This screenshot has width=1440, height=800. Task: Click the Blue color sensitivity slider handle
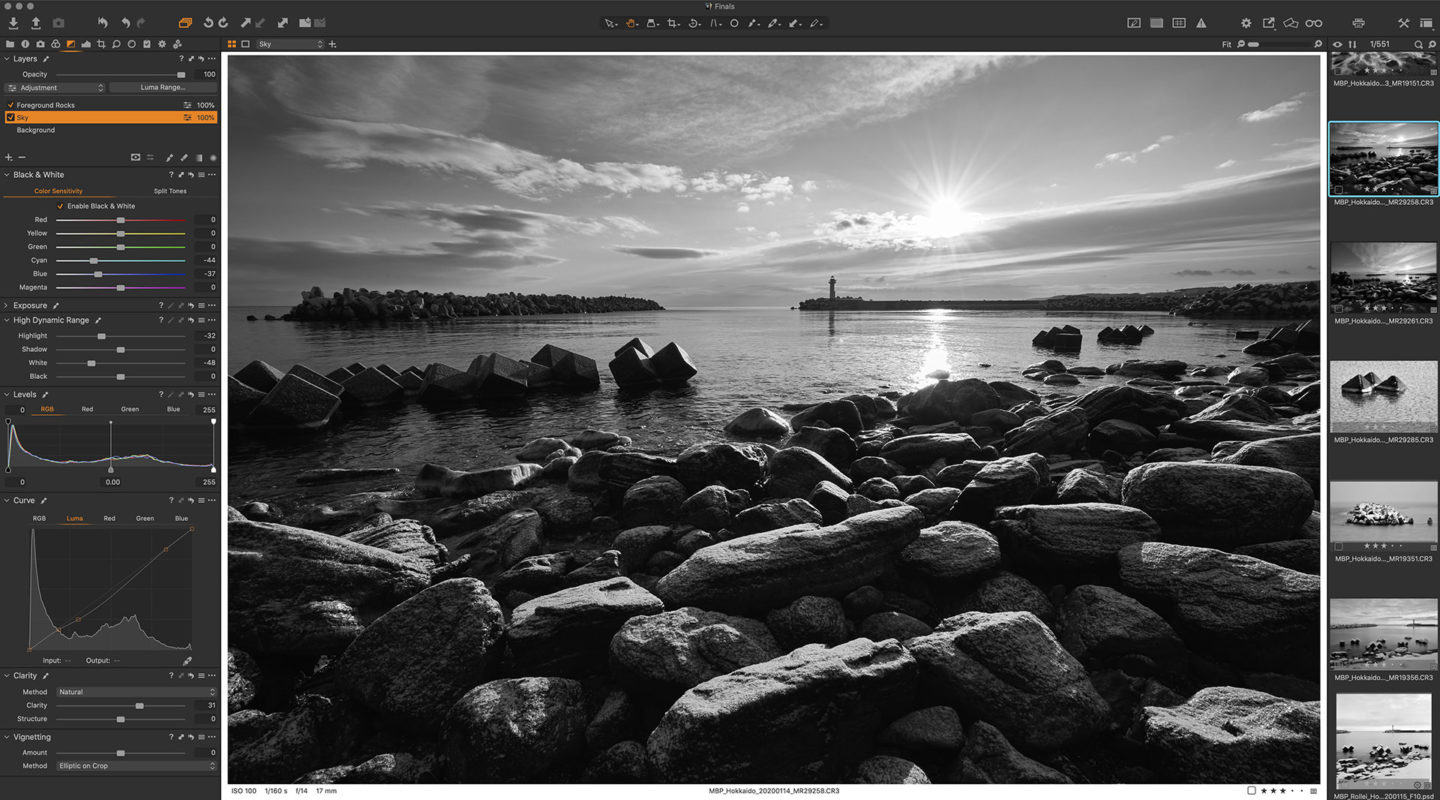[x=98, y=274]
